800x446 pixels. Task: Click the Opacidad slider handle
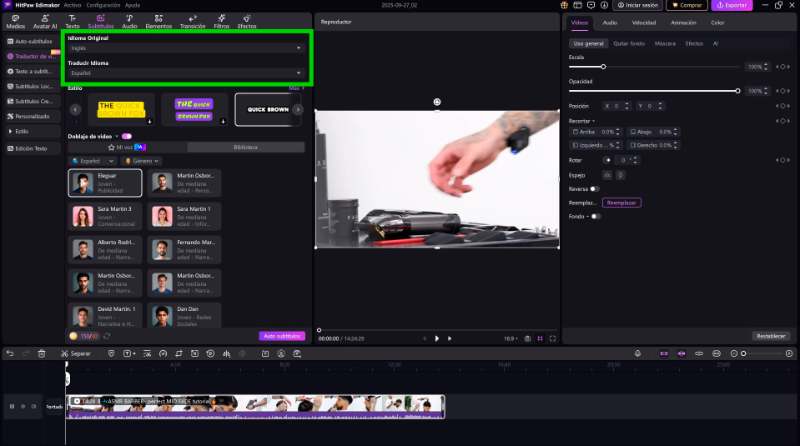pyautogui.click(x=738, y=91)
